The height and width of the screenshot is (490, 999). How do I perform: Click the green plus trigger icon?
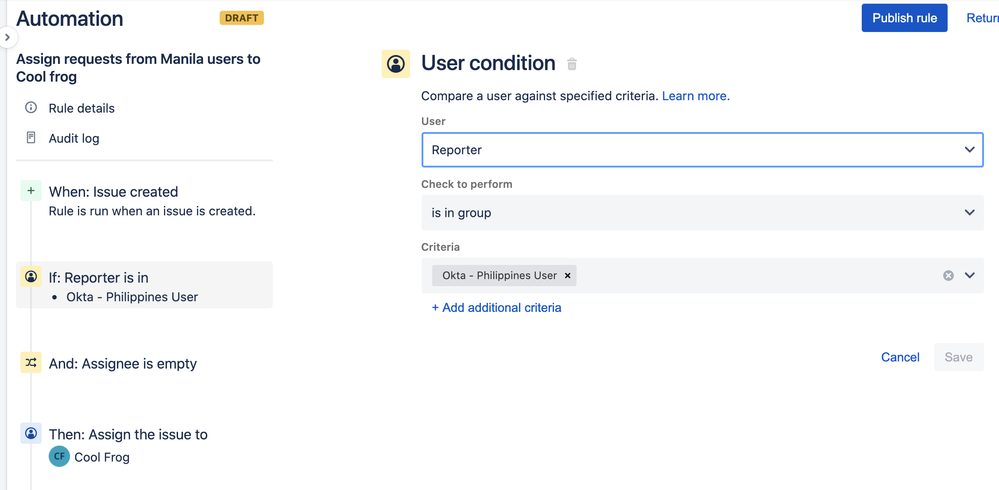coord(31,191)
